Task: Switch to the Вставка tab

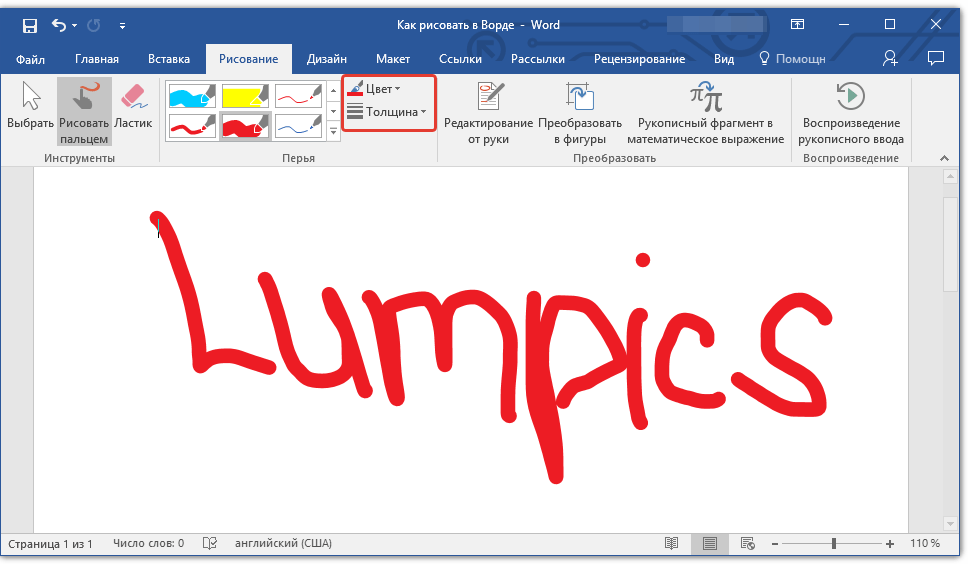Action: coord(168,59)
